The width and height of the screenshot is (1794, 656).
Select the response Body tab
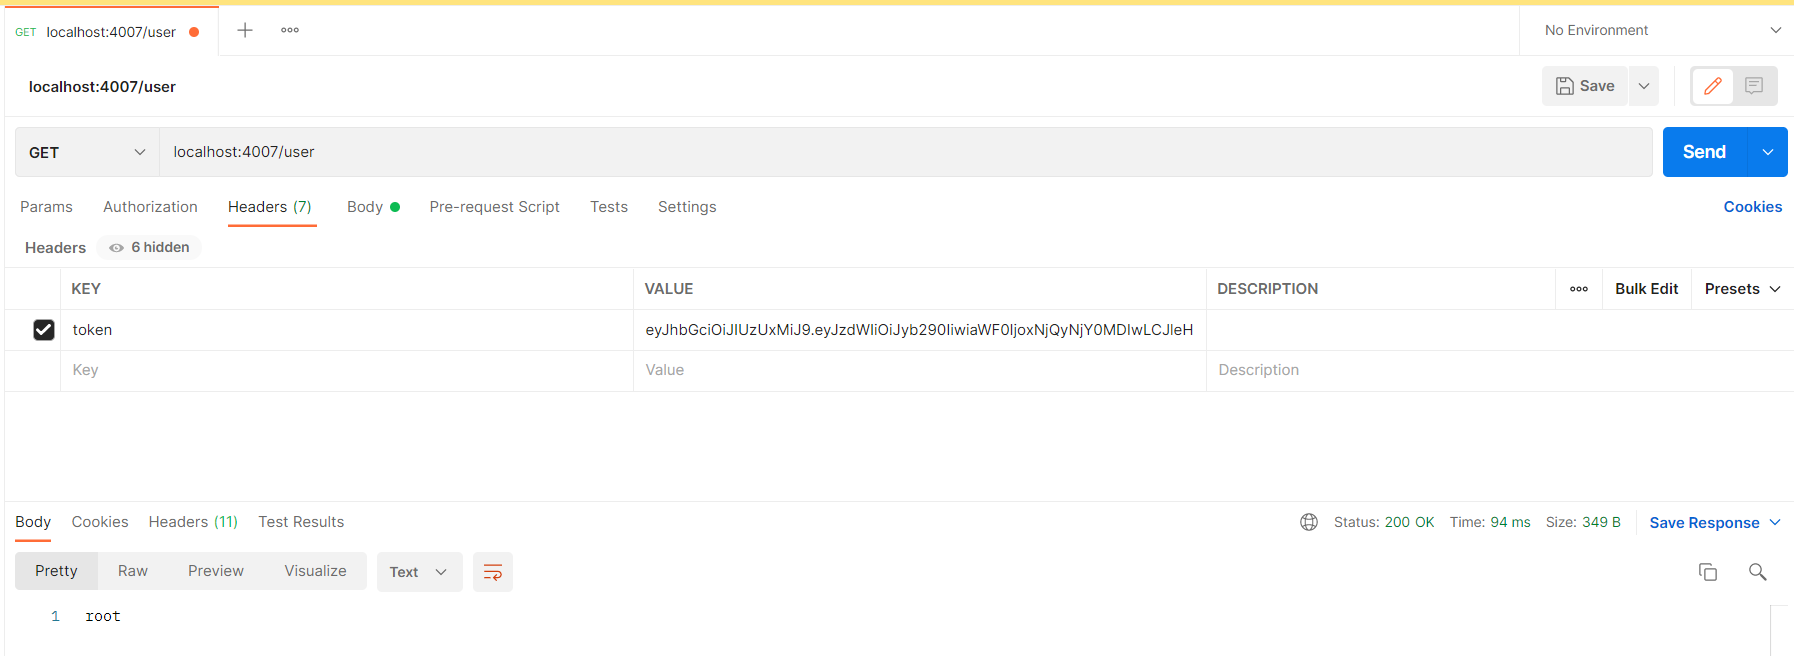33,522
